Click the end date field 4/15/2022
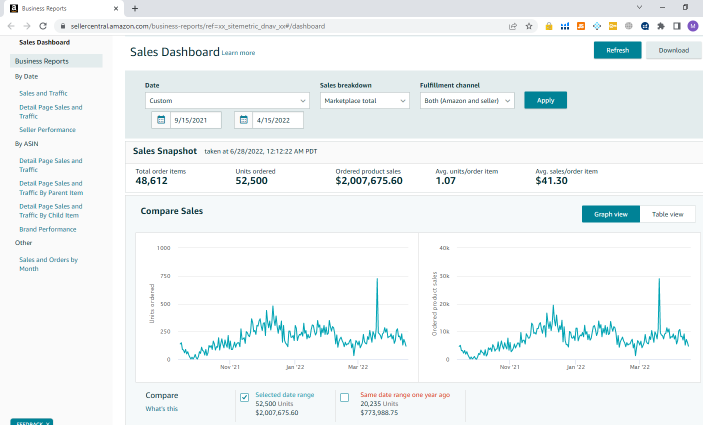This screenshot has width=703, height=425. click(x=278, y=120)
